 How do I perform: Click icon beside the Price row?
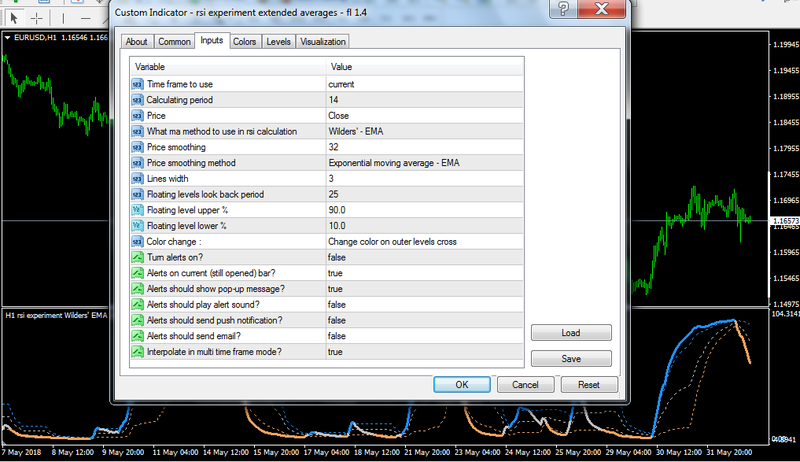pos(137,116)
